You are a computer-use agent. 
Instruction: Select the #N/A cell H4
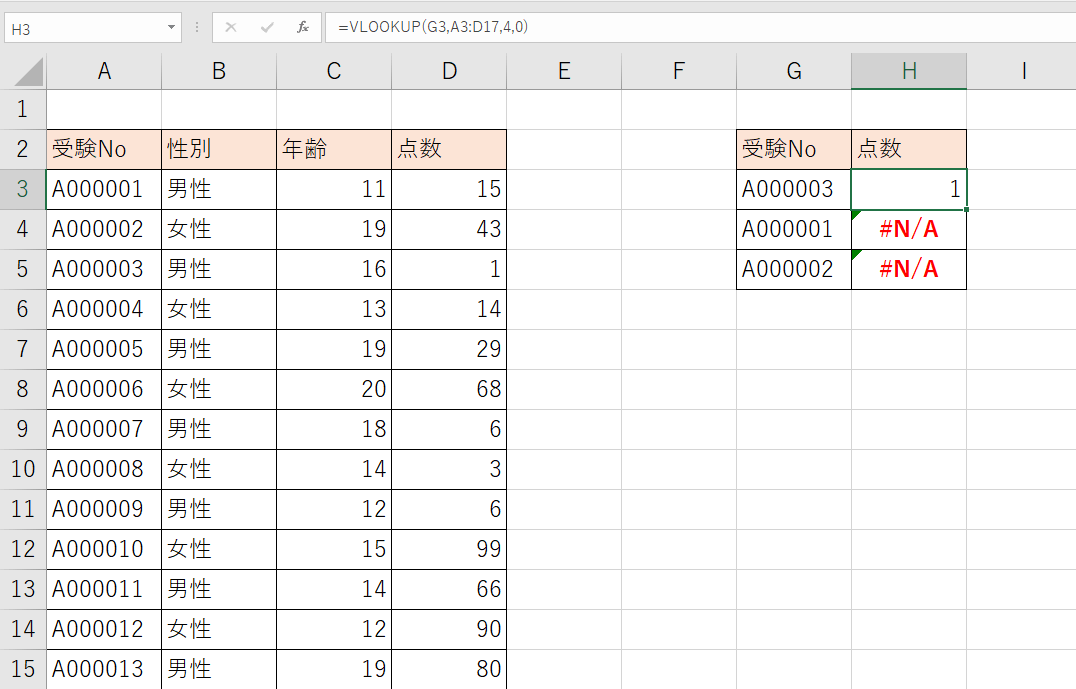click(908, 228)
